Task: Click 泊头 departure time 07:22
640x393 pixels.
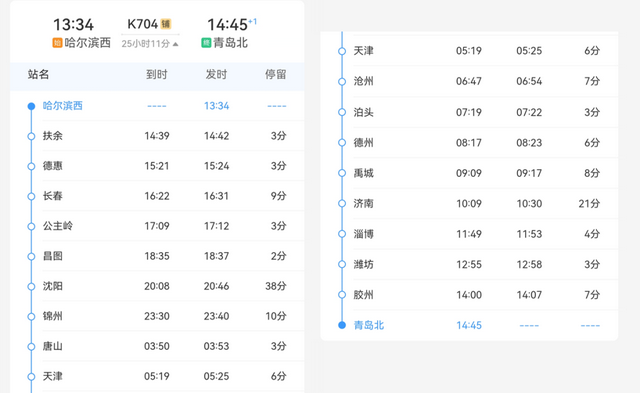Action: click(529, 112)
